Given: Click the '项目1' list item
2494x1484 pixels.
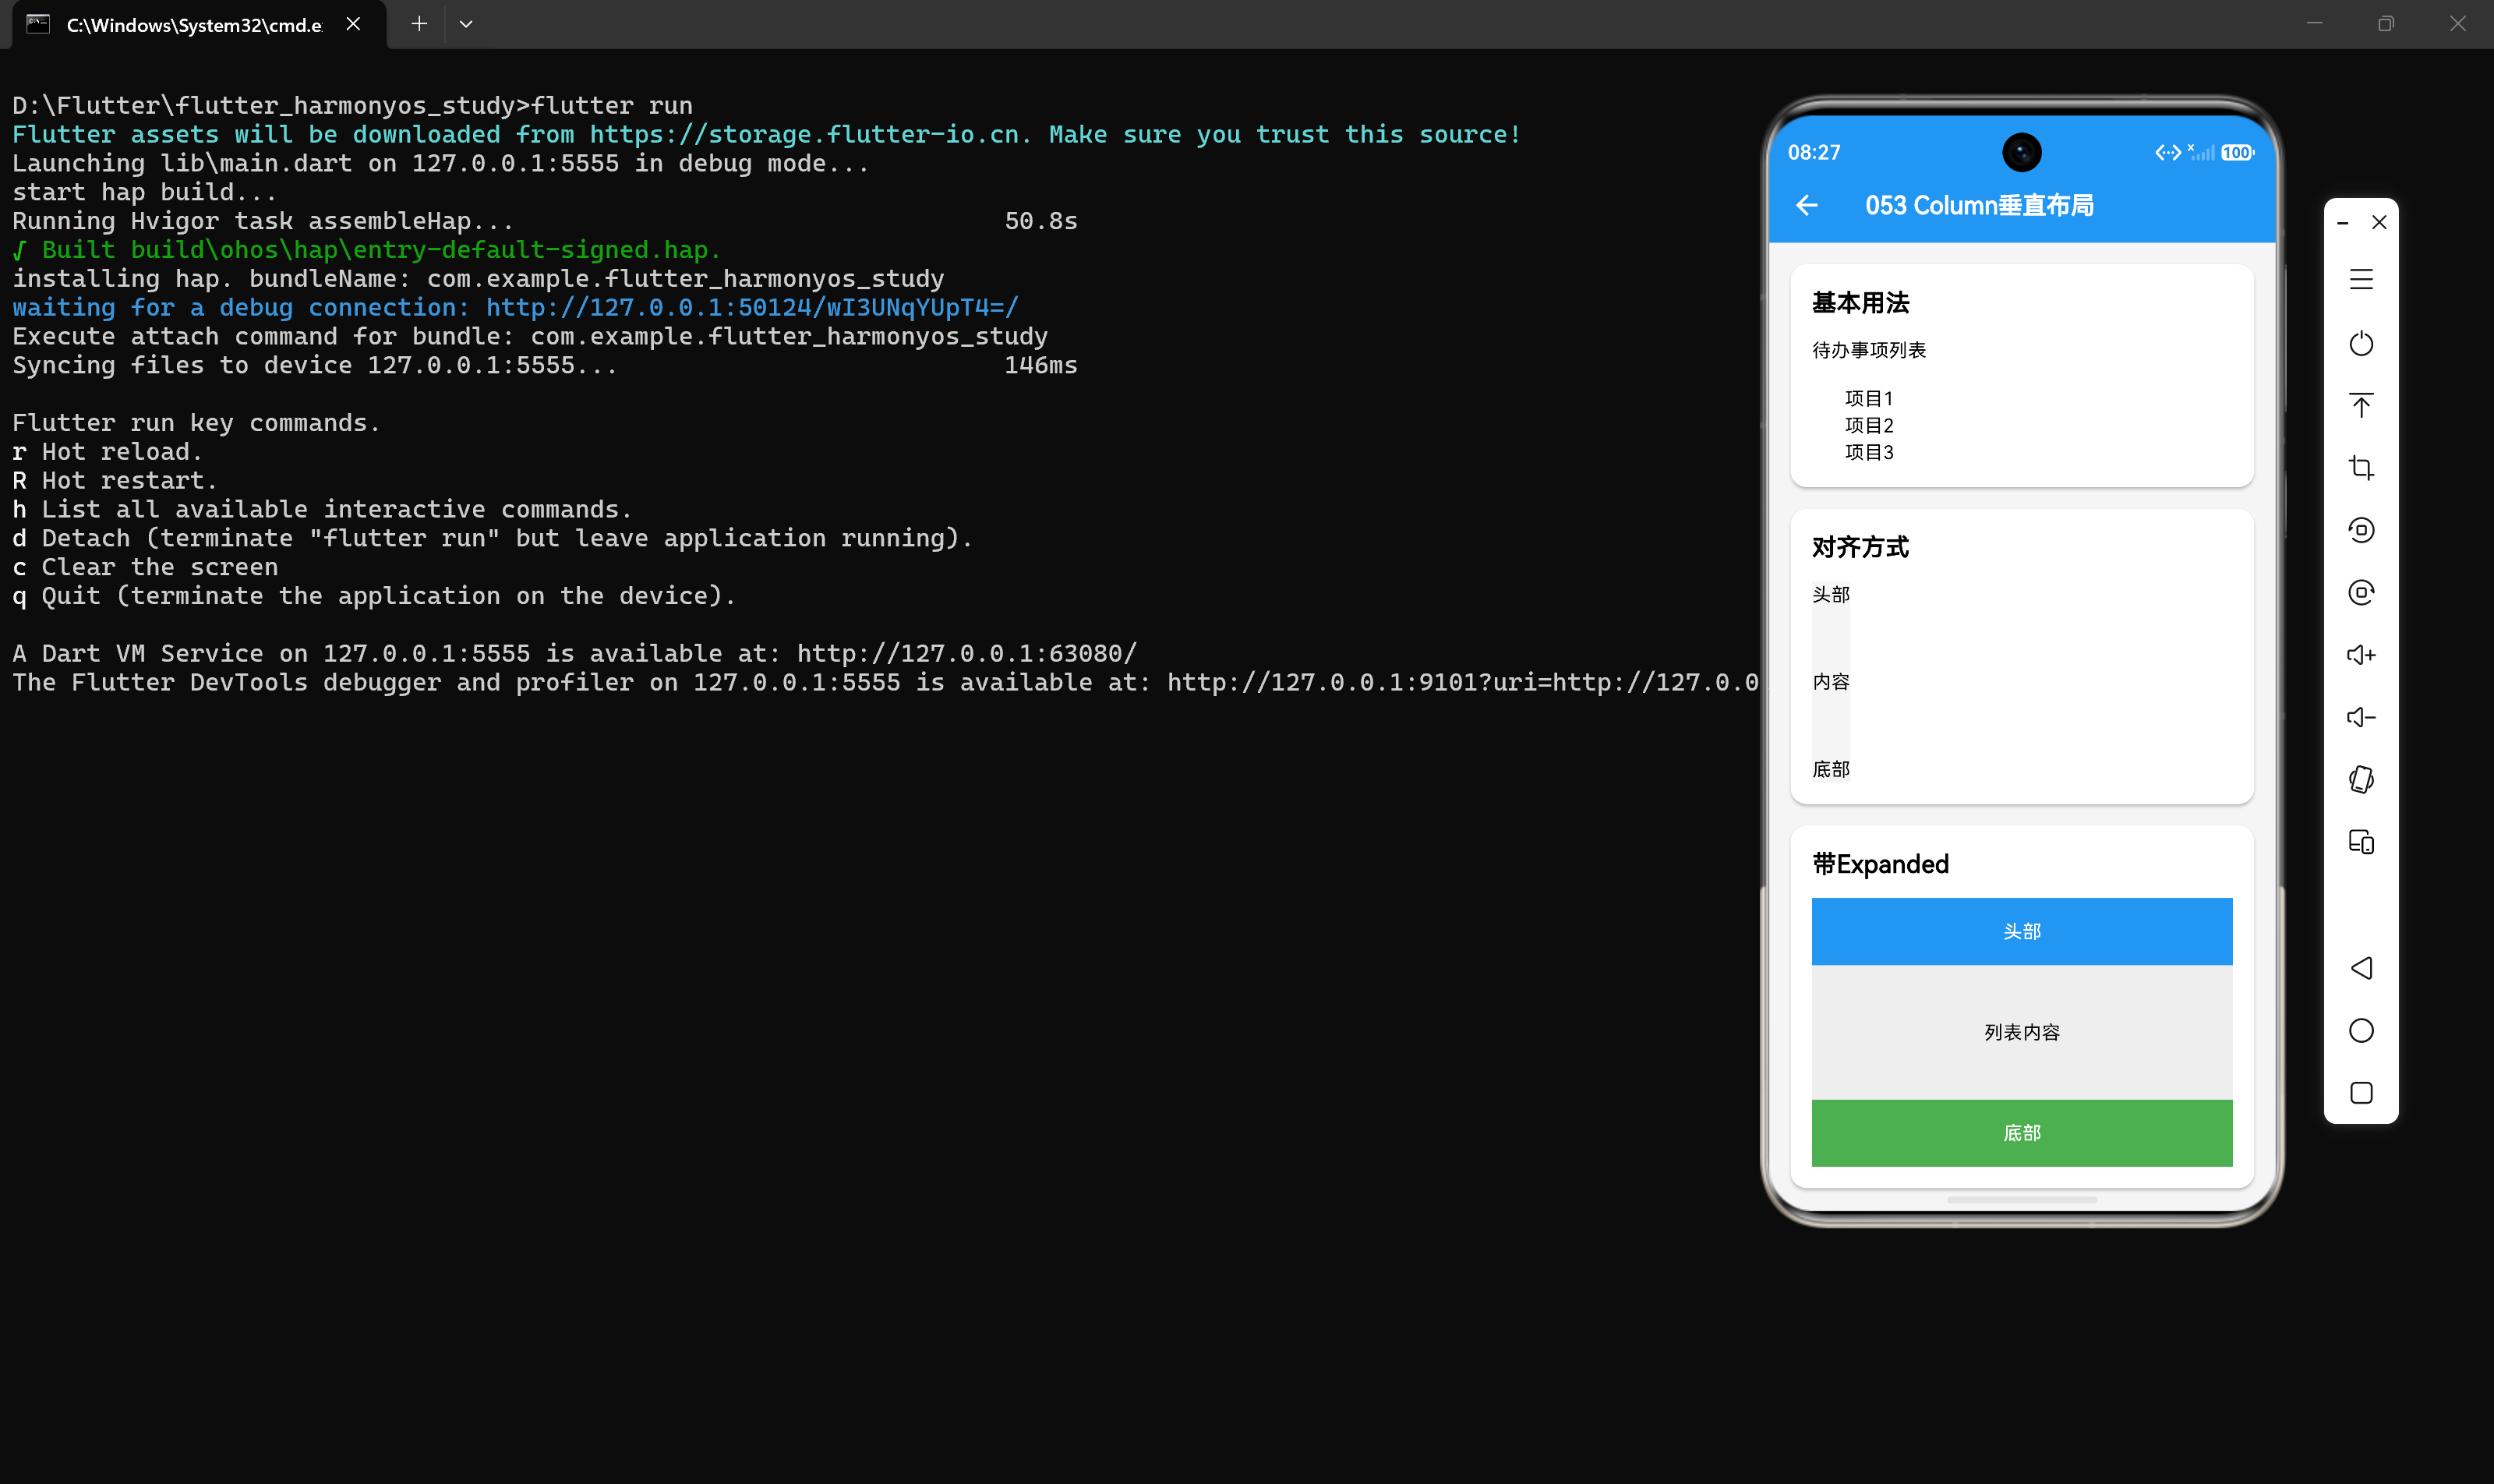Looking at the screenshot, I should (1869, 398).
